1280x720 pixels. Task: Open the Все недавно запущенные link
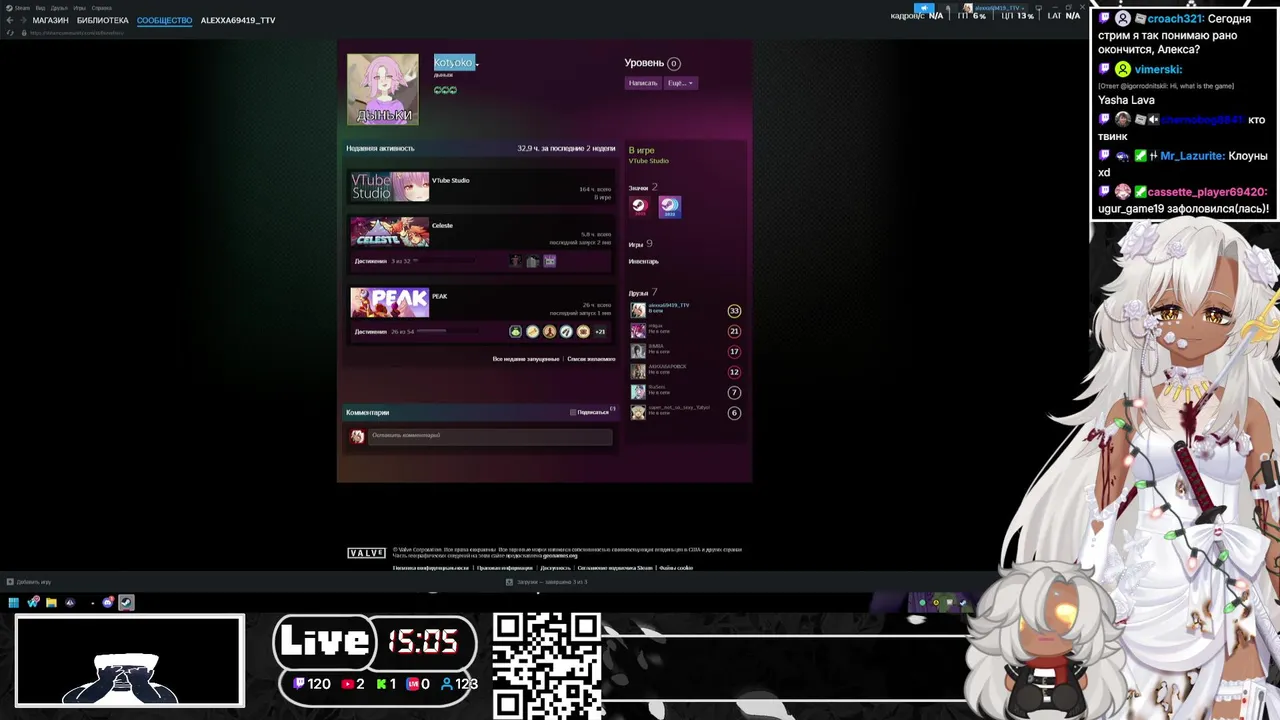tap(526, 358)
